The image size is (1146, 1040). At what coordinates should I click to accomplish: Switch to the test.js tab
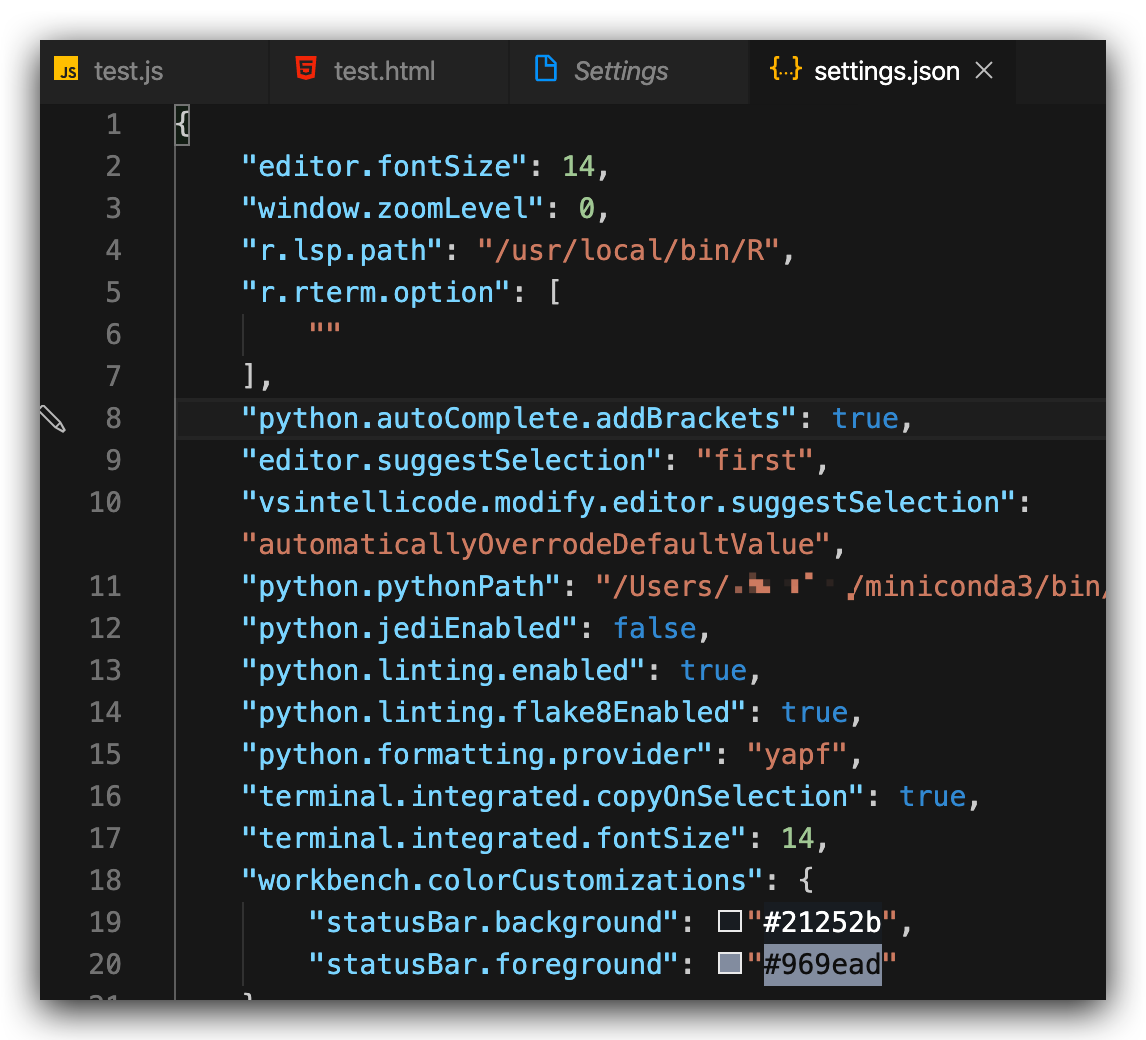128,72
